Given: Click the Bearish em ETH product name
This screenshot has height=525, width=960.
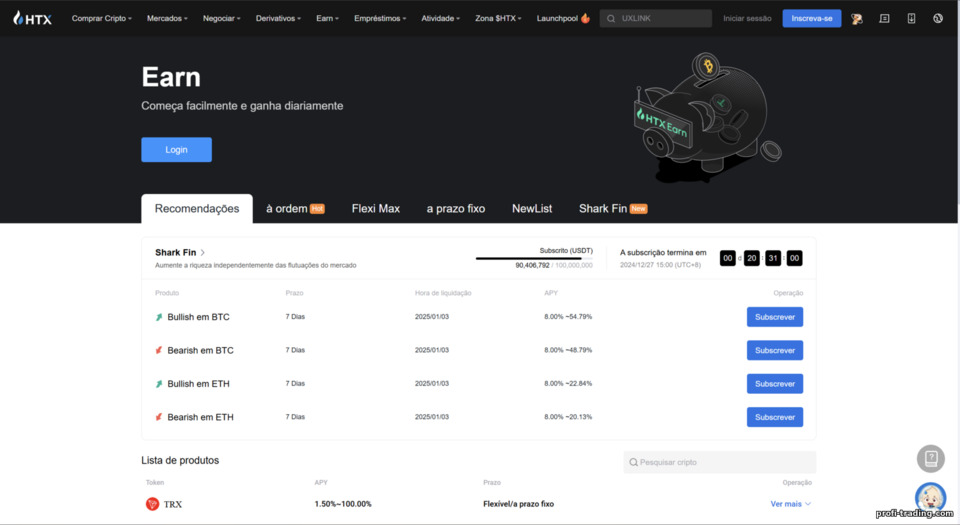Looking at the screenshot, I should tap(200, 417).
